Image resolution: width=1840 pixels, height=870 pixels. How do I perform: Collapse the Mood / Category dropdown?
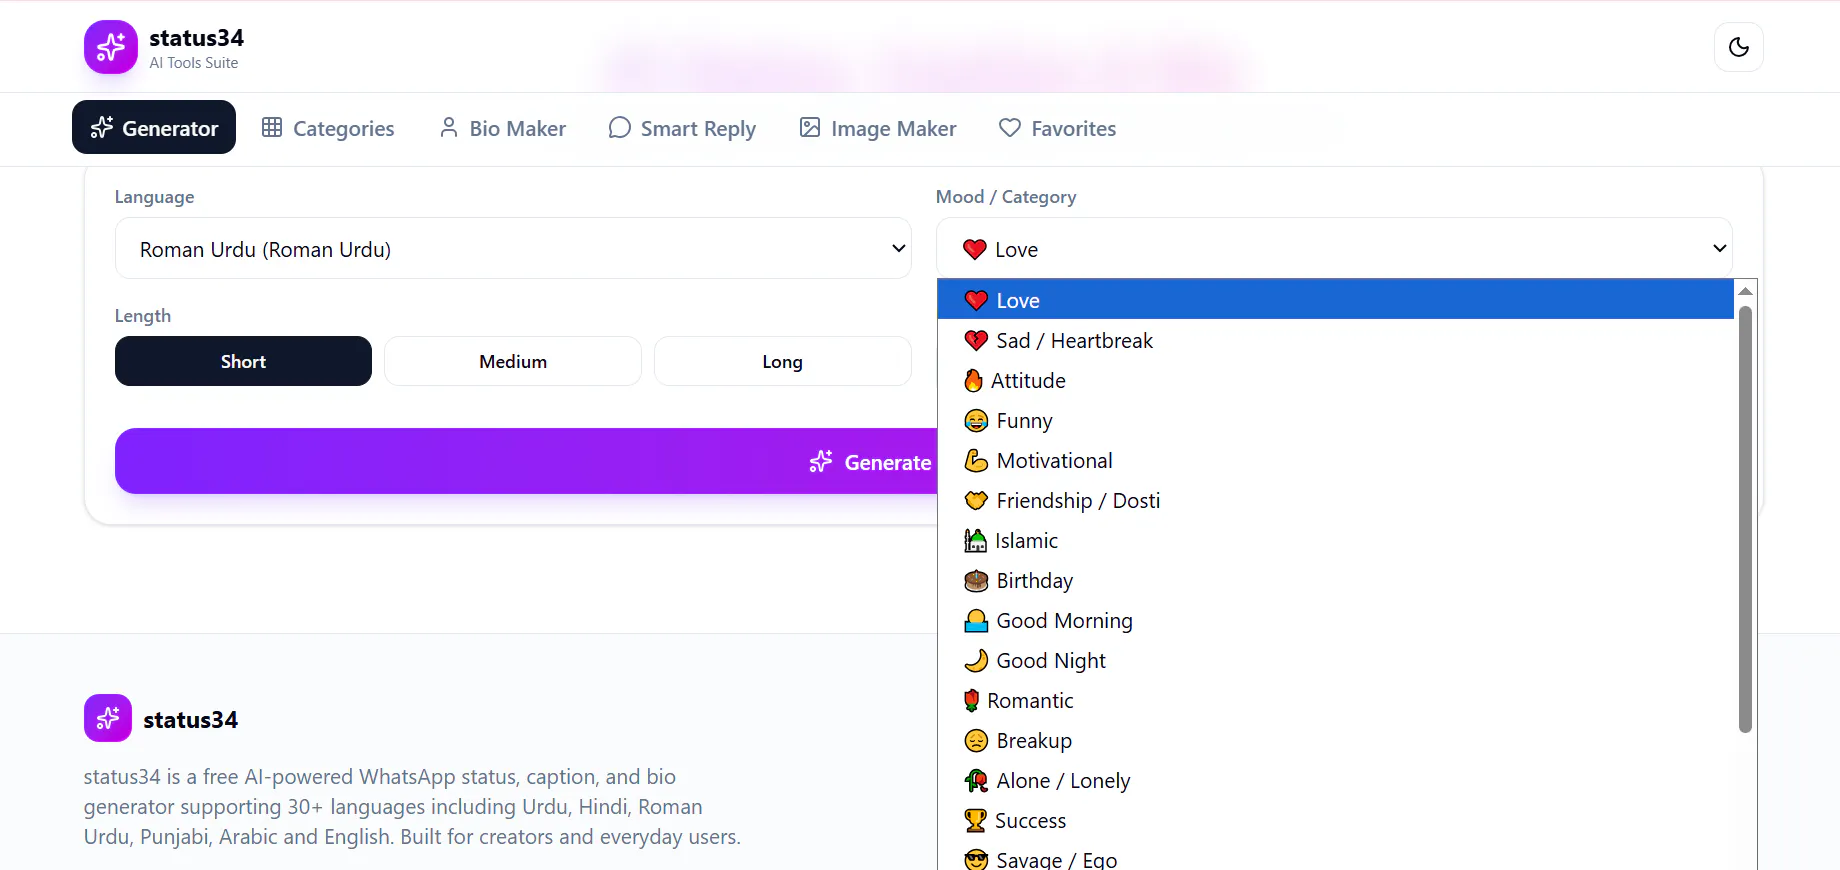tap(1334, 248)
